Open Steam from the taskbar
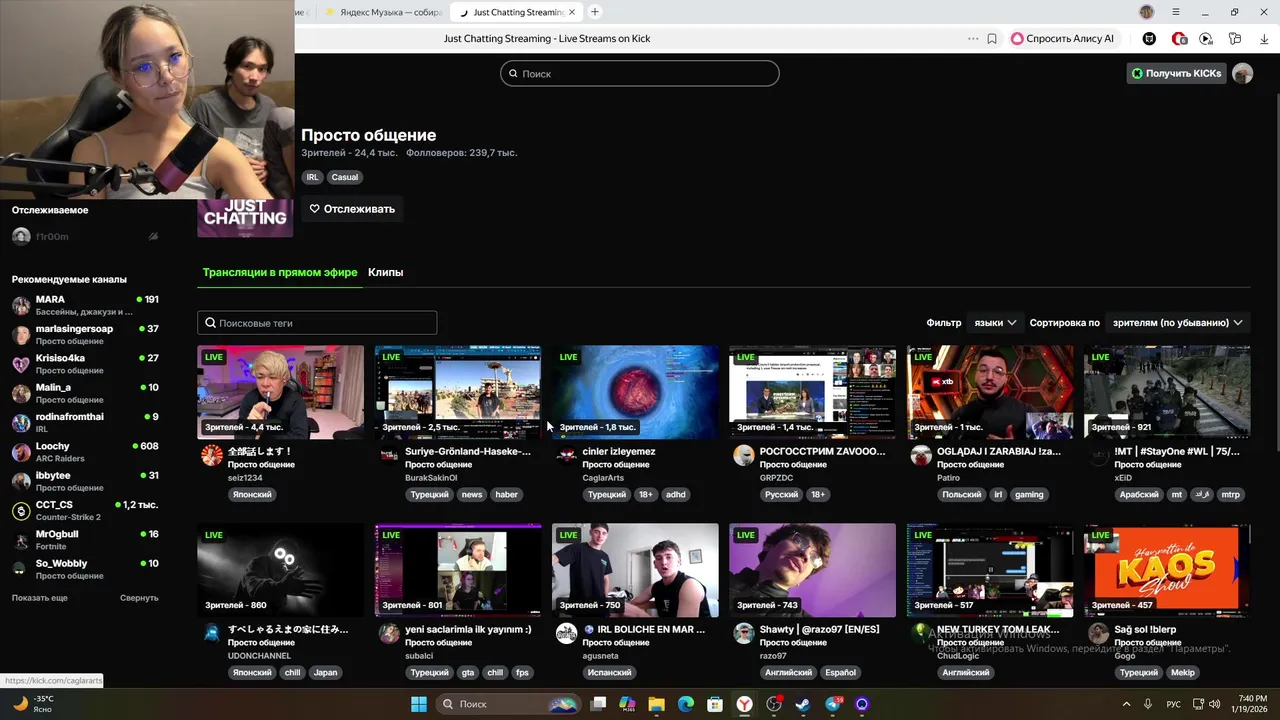This screenshot has height=720, width=1280. [x=803, y=704]
